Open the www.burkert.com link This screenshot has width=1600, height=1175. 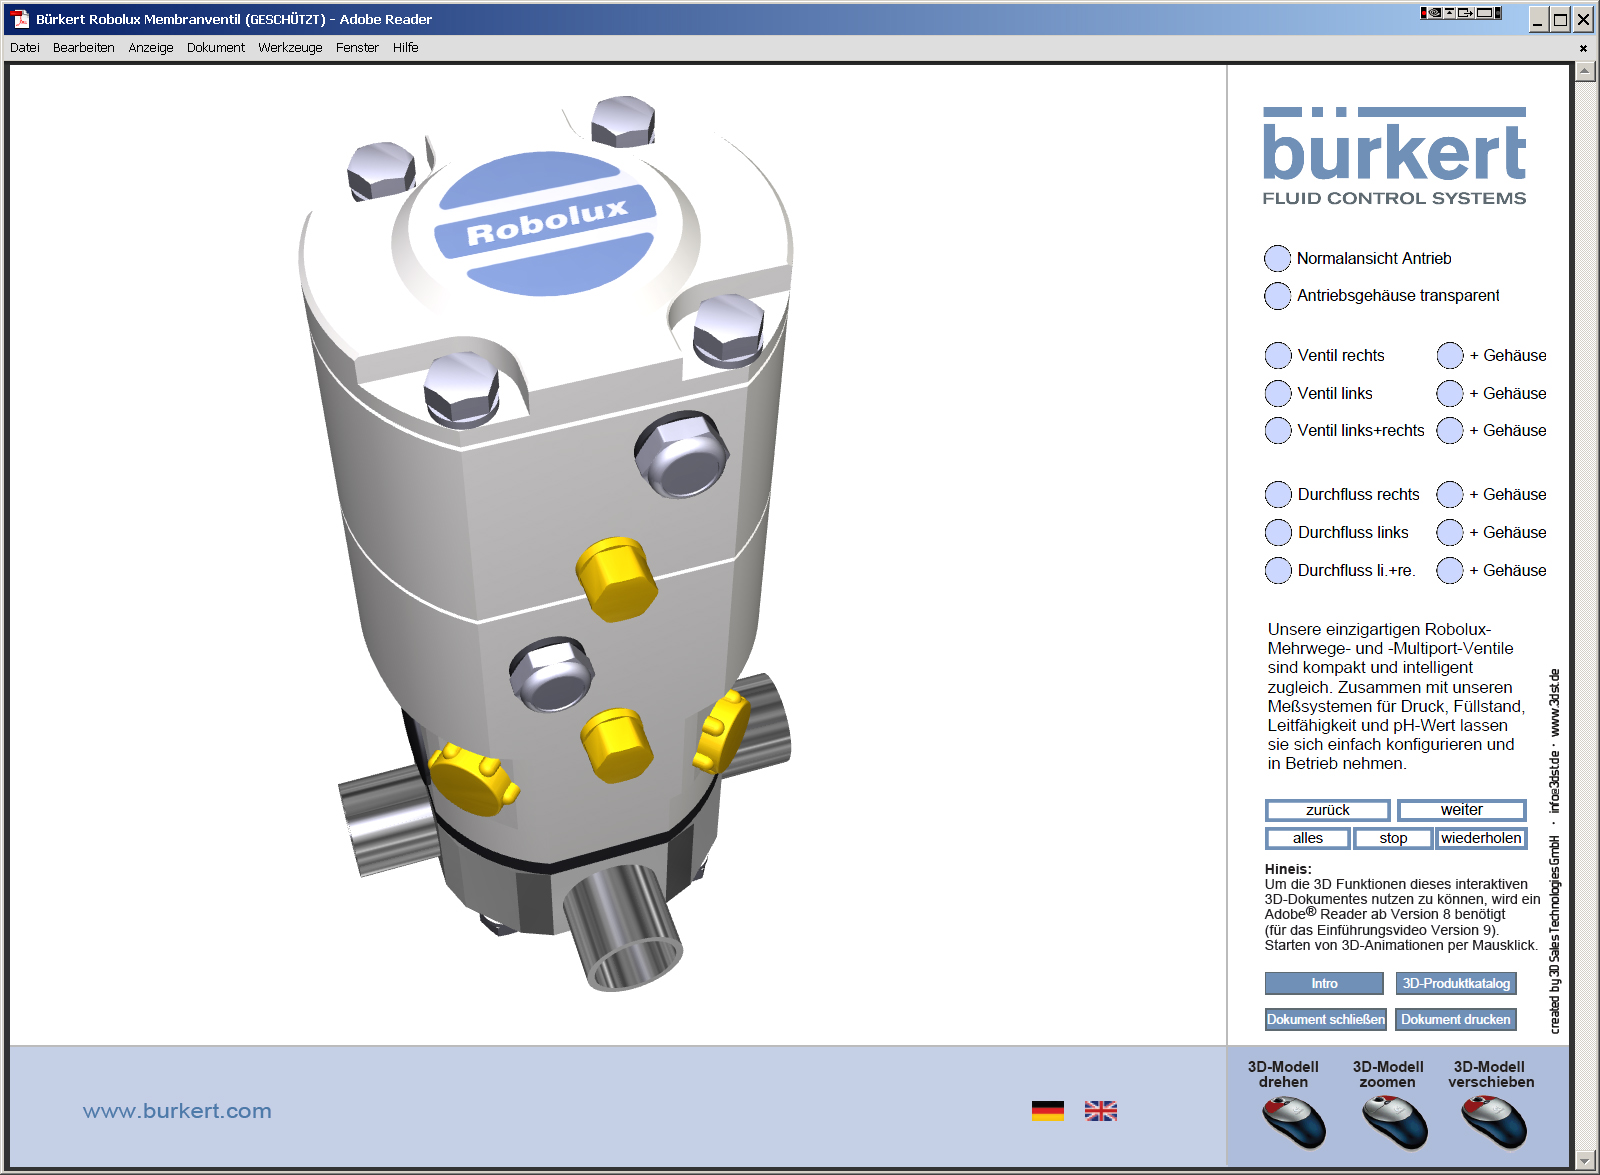coord(175,1110)
